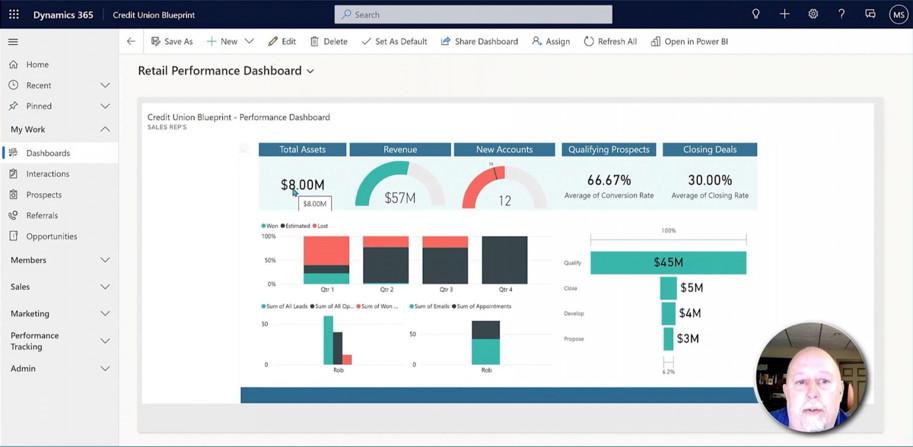Screen dimensions: 913x447
Task: Click Share Dashboard
Action: tap(479, 41)
